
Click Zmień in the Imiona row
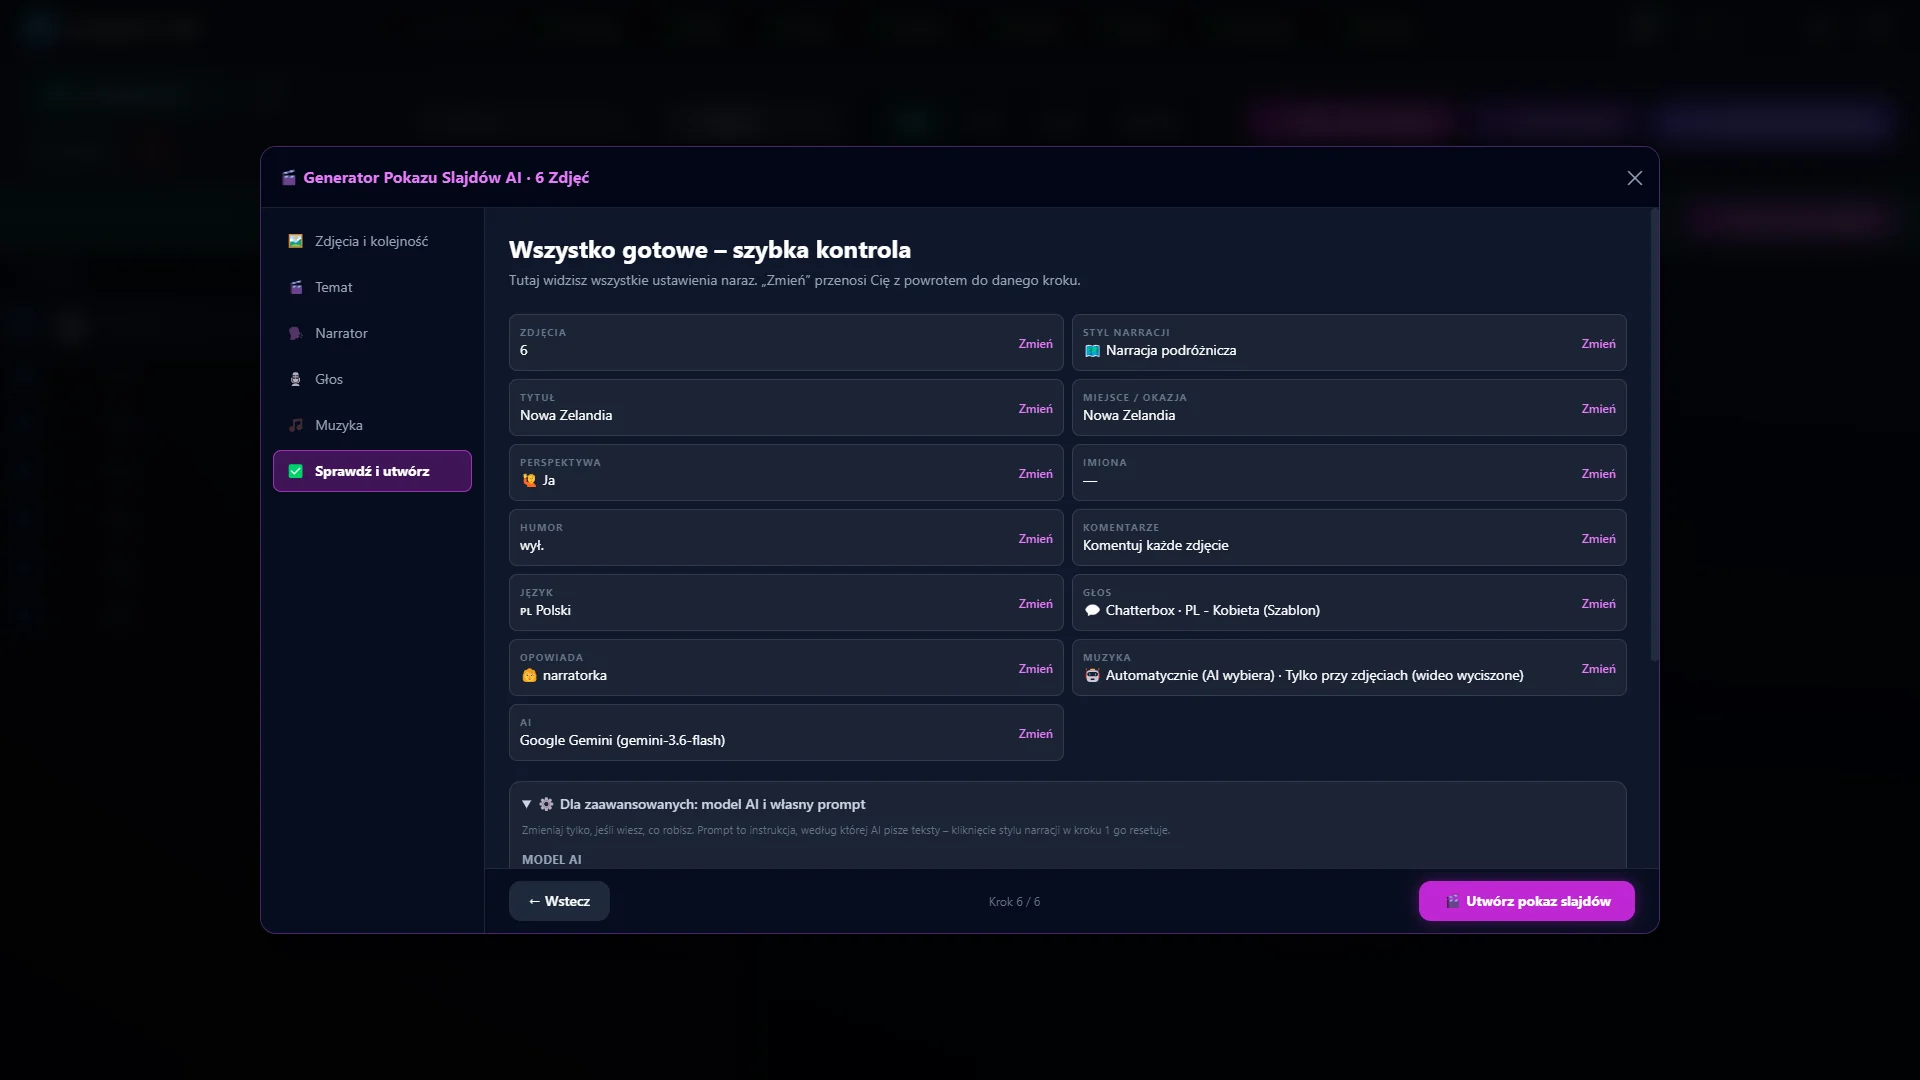1598,474
